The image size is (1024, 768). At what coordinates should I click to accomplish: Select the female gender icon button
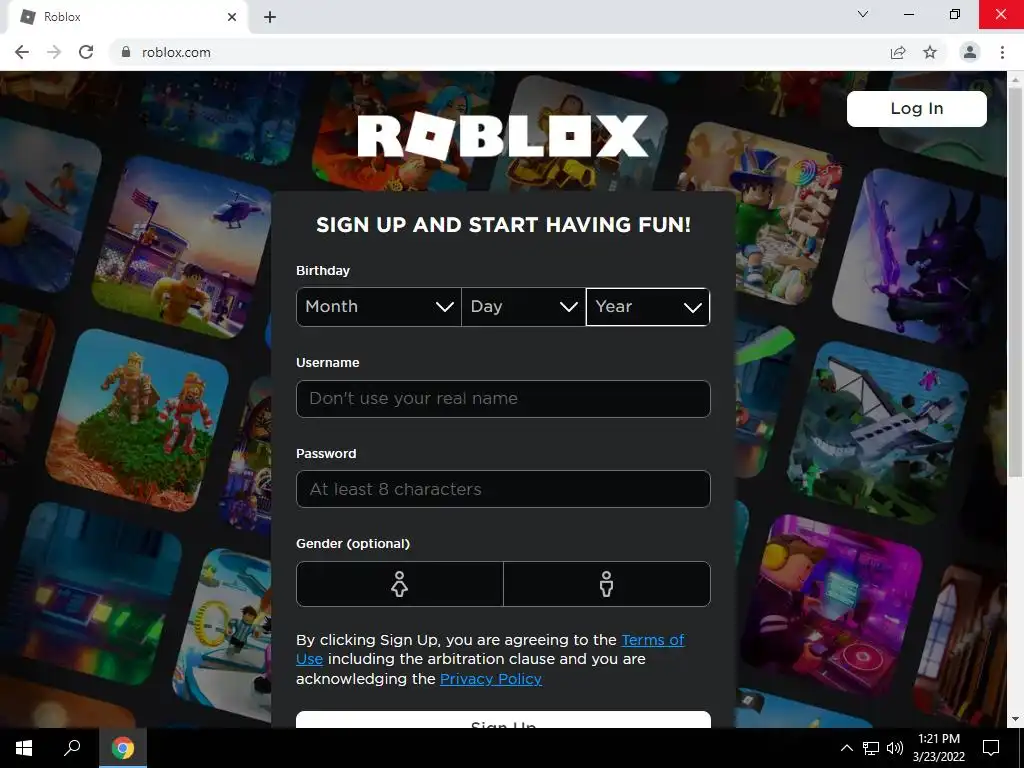(400, 584)
